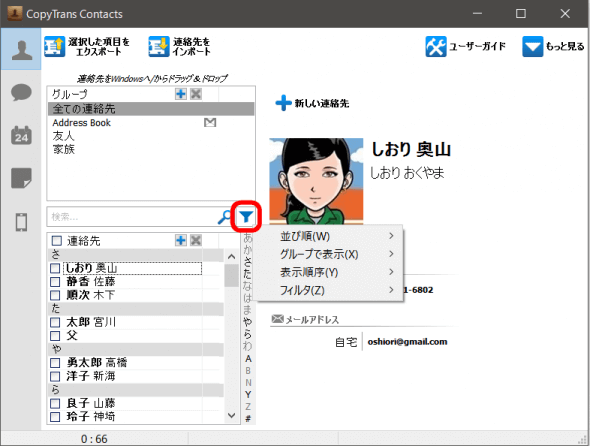Screen dimensions: 590x446
Task: Click the contact list scroll up arrow
Action: pos(231,257)
